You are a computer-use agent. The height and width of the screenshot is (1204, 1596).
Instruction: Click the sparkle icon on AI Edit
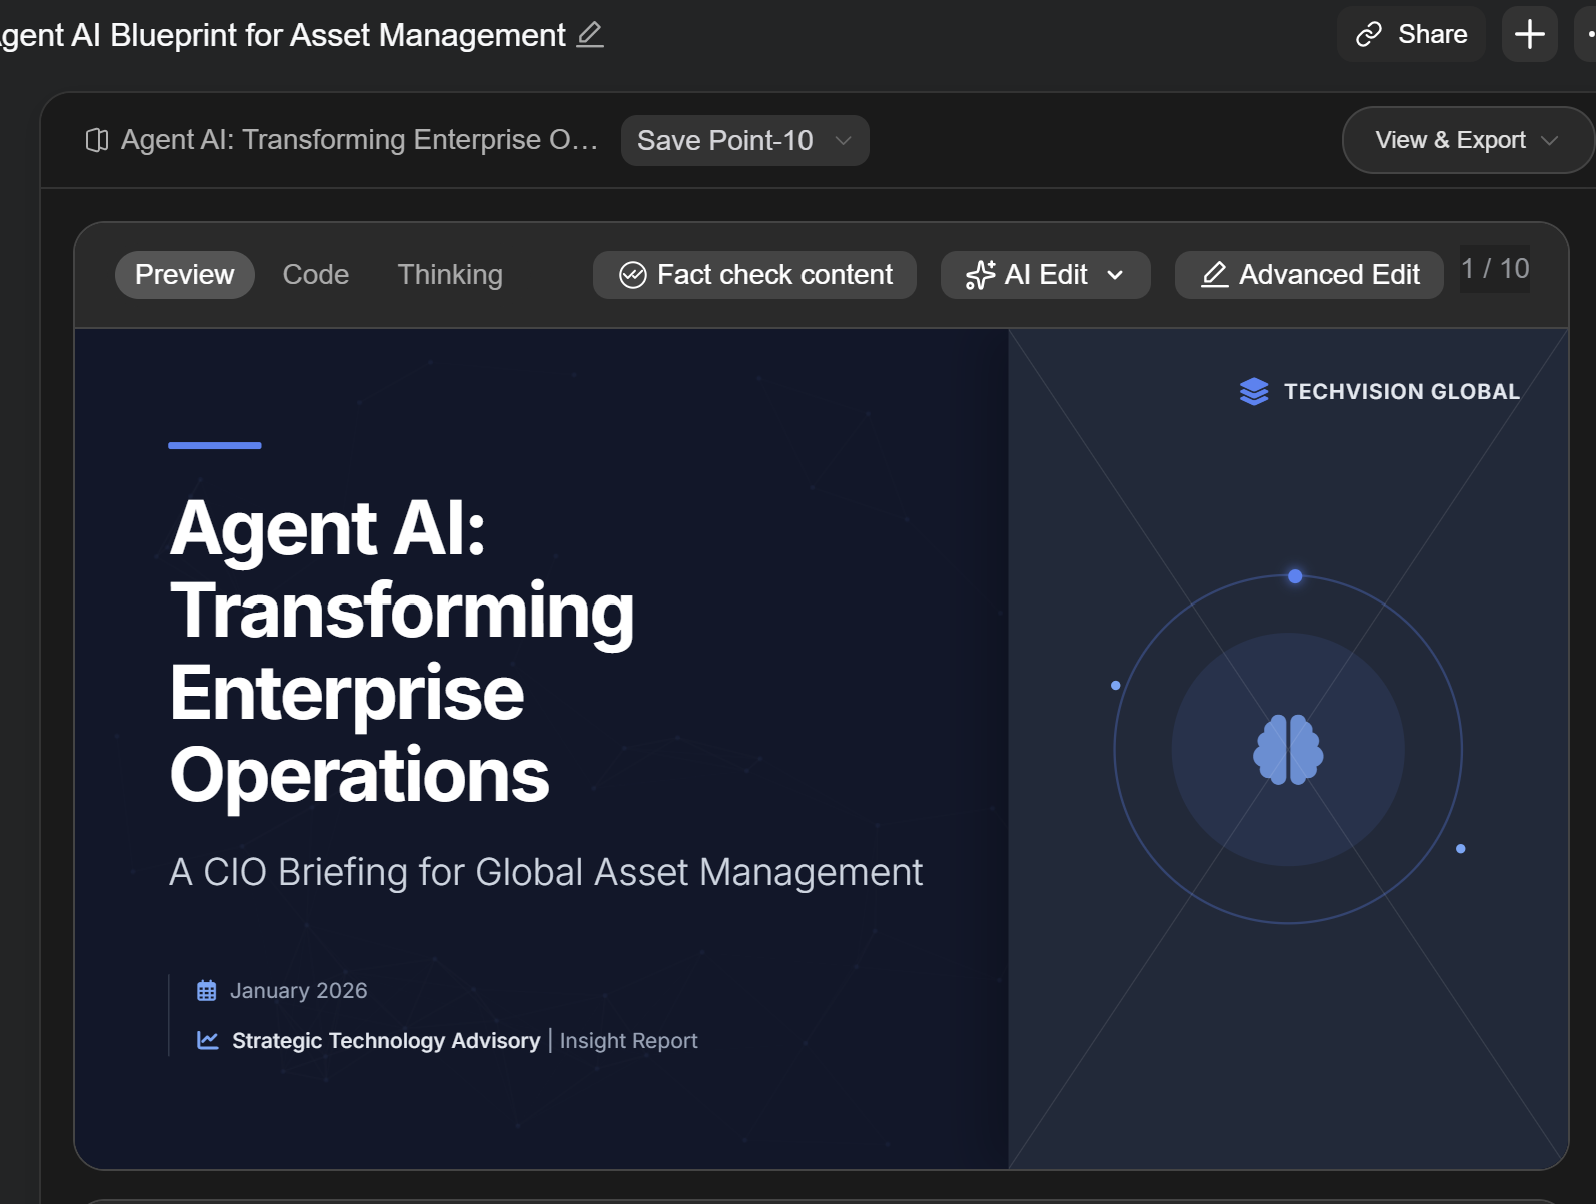click(980, 275)
